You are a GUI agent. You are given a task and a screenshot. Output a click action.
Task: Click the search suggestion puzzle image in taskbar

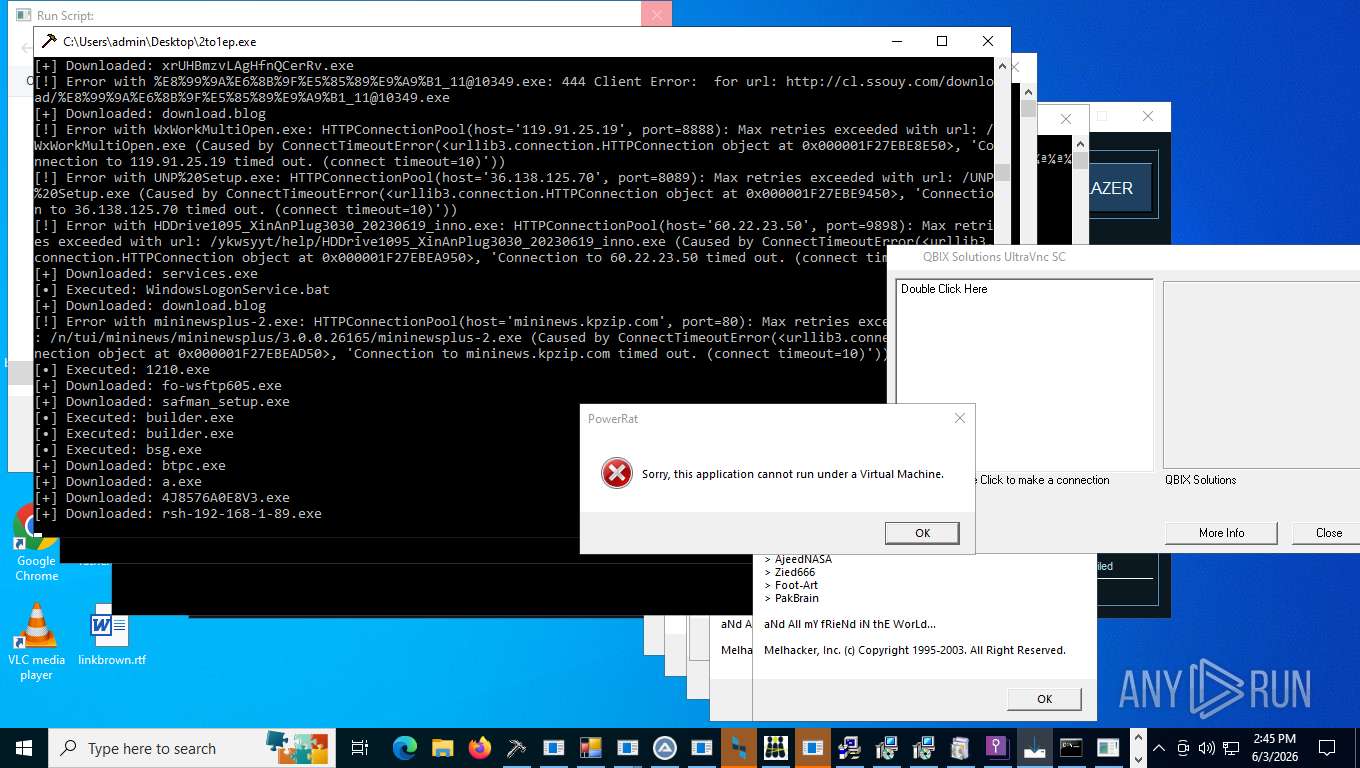point(295,746)
